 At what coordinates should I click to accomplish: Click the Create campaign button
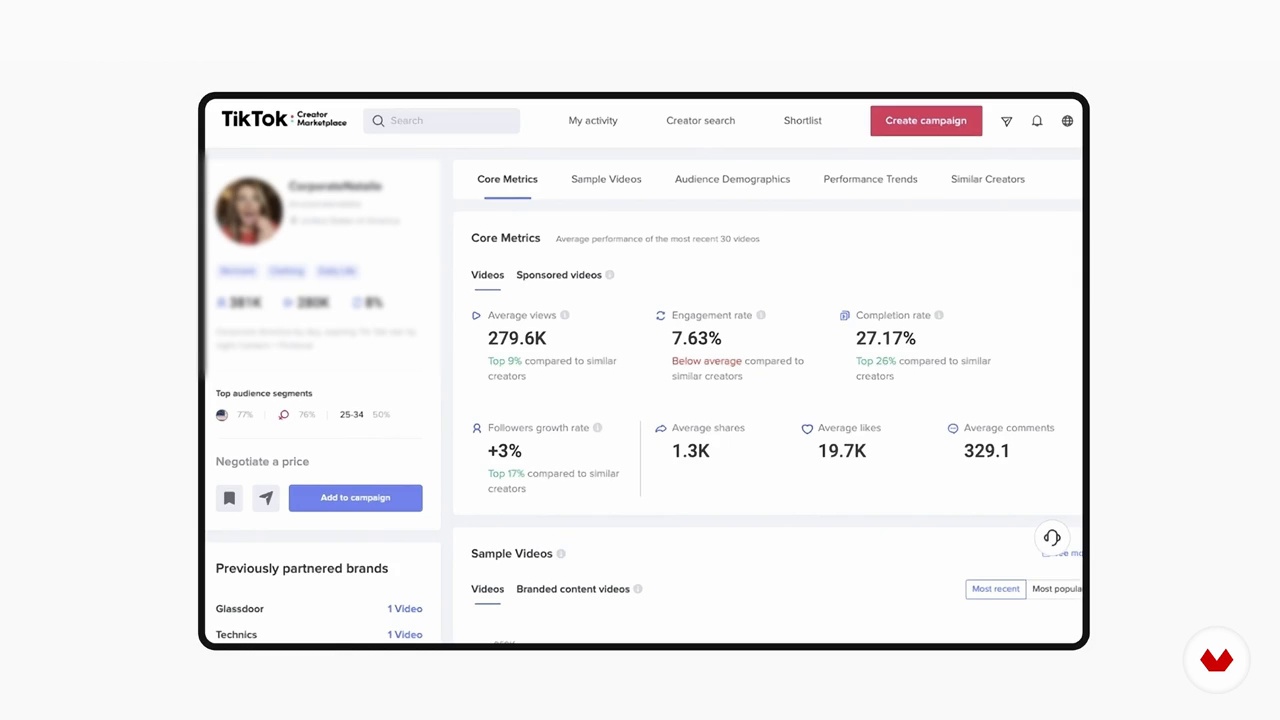tap(926, 121)
